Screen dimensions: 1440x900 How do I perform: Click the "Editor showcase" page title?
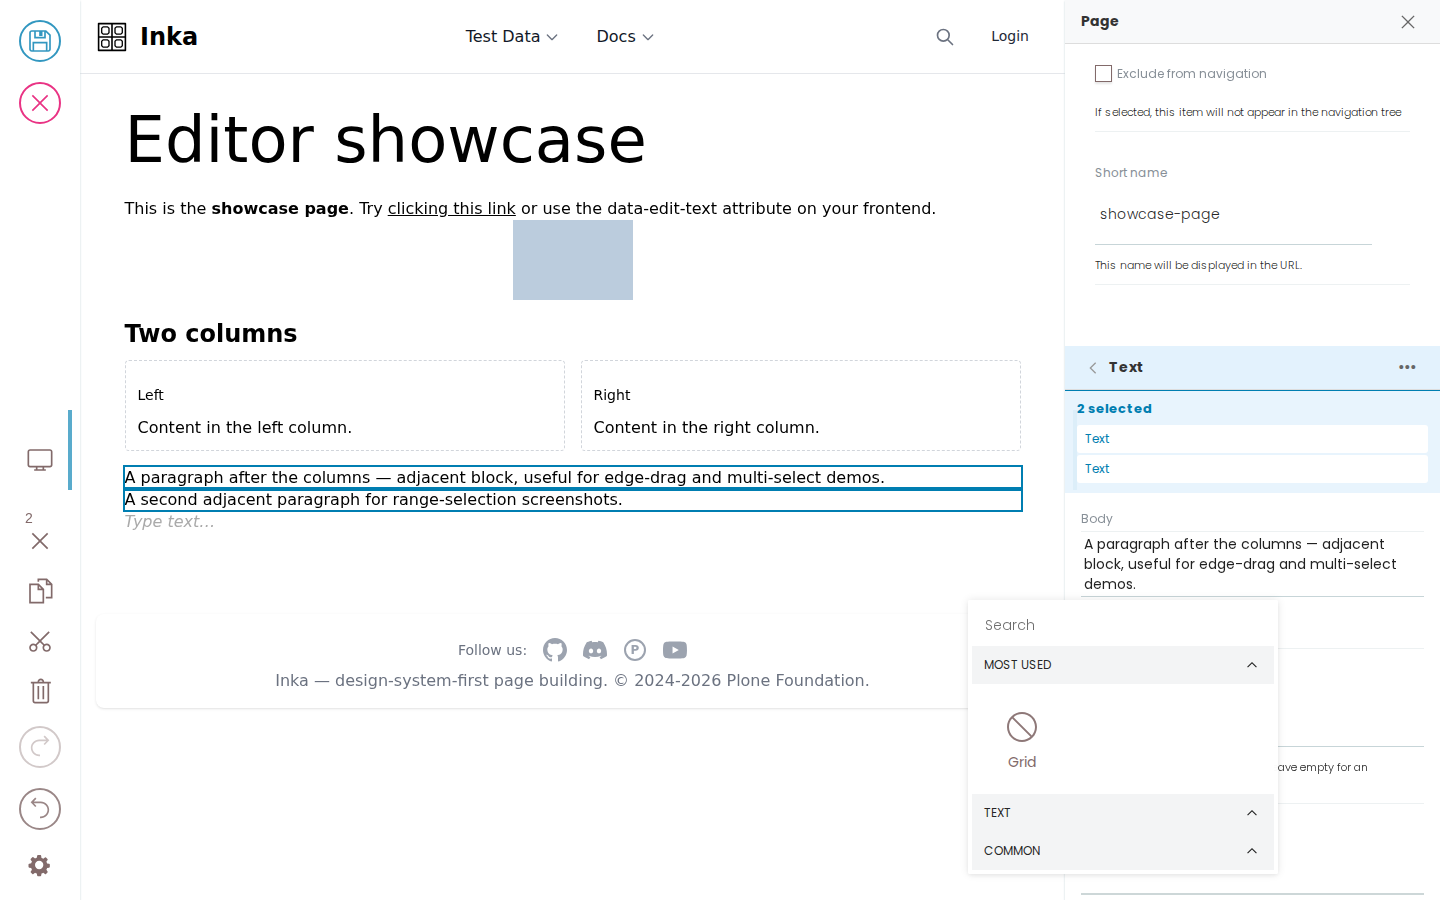[x=385, y=140]
